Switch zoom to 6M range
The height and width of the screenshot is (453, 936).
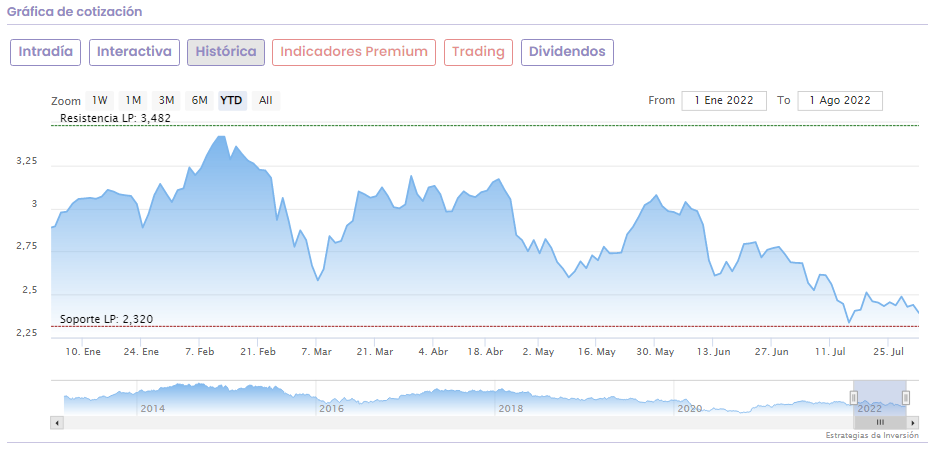tap(199, 100)
